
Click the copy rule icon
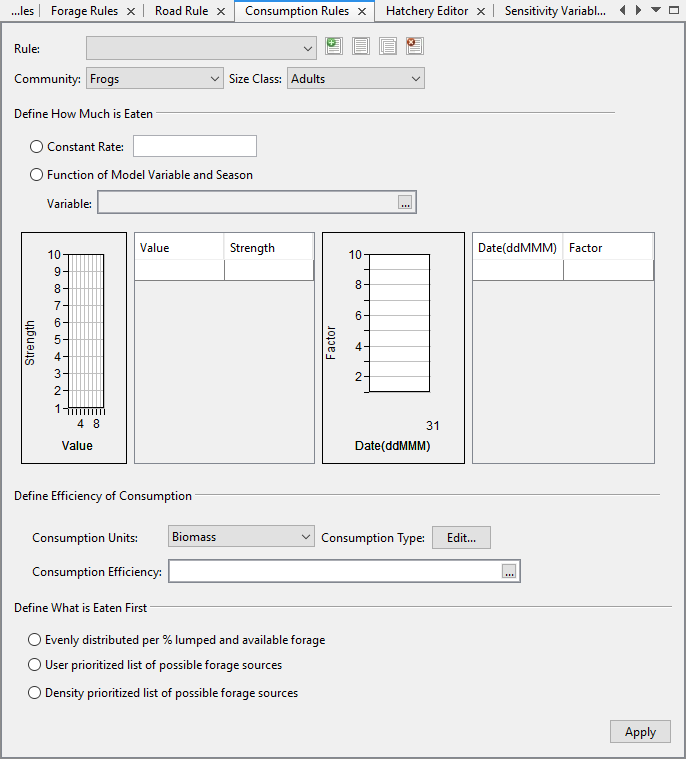388,46
